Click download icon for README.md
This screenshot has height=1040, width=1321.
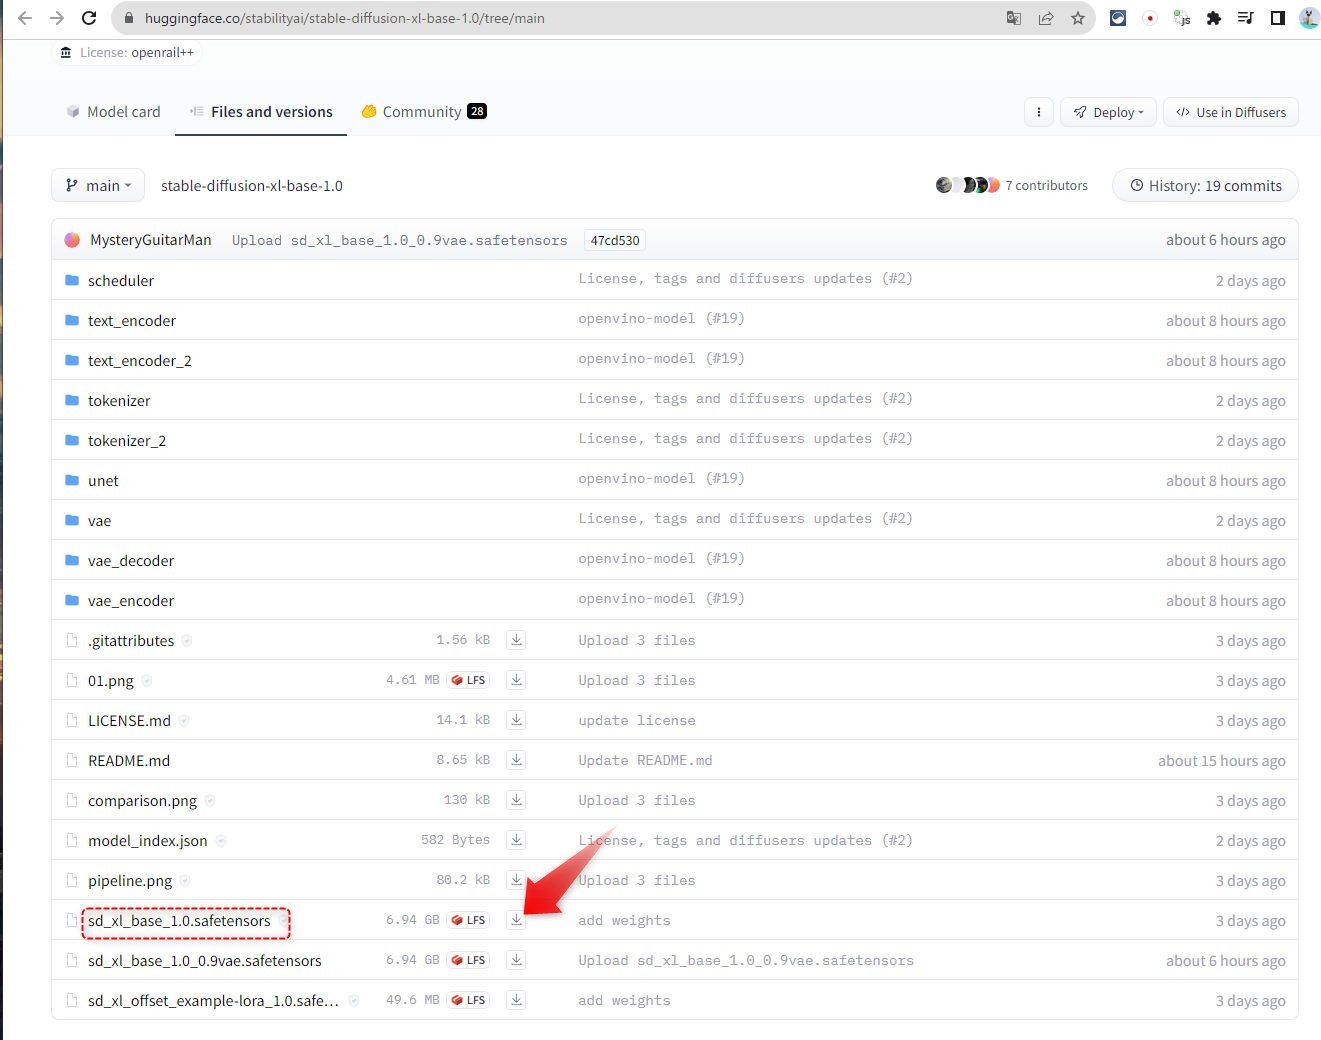tap(516, 760)
